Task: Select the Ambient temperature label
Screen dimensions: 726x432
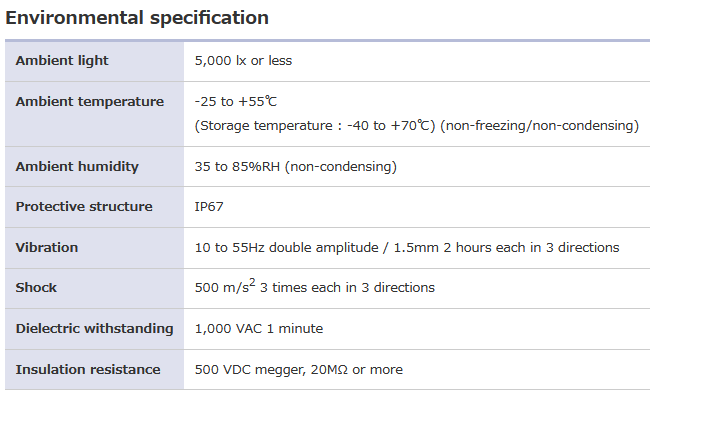Action: pos(90,101)
